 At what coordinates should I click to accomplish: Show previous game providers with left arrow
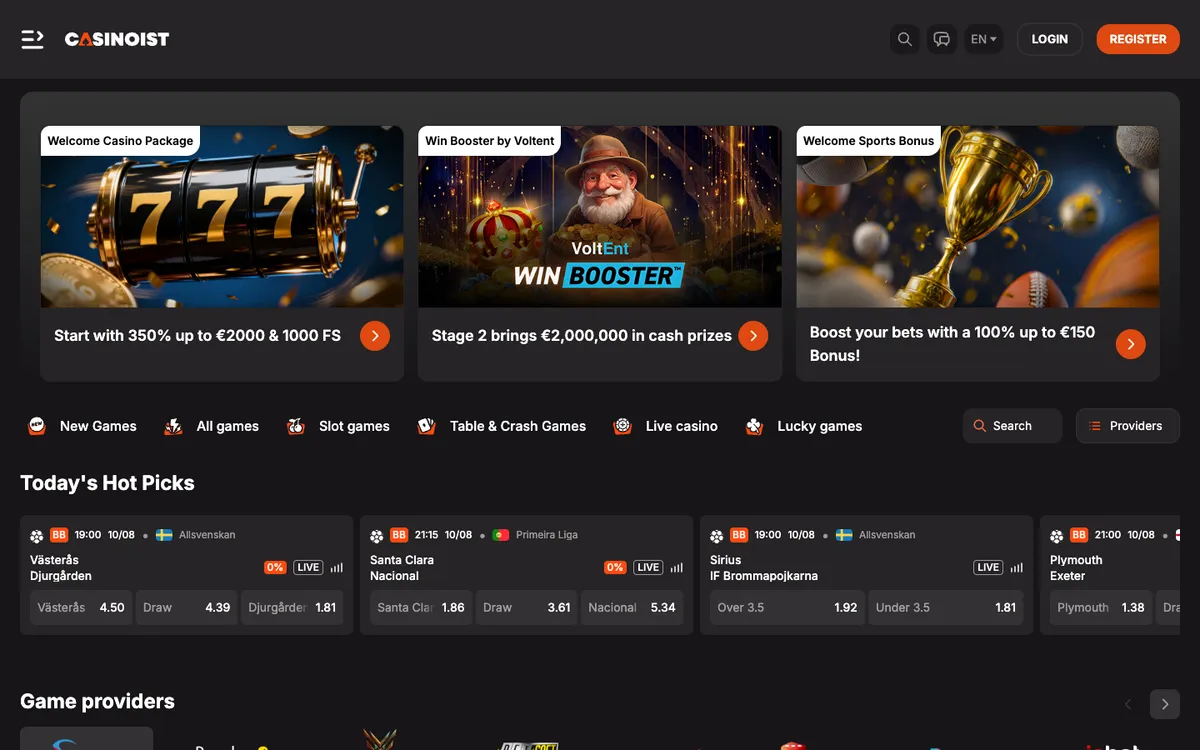pos(1128,704)
